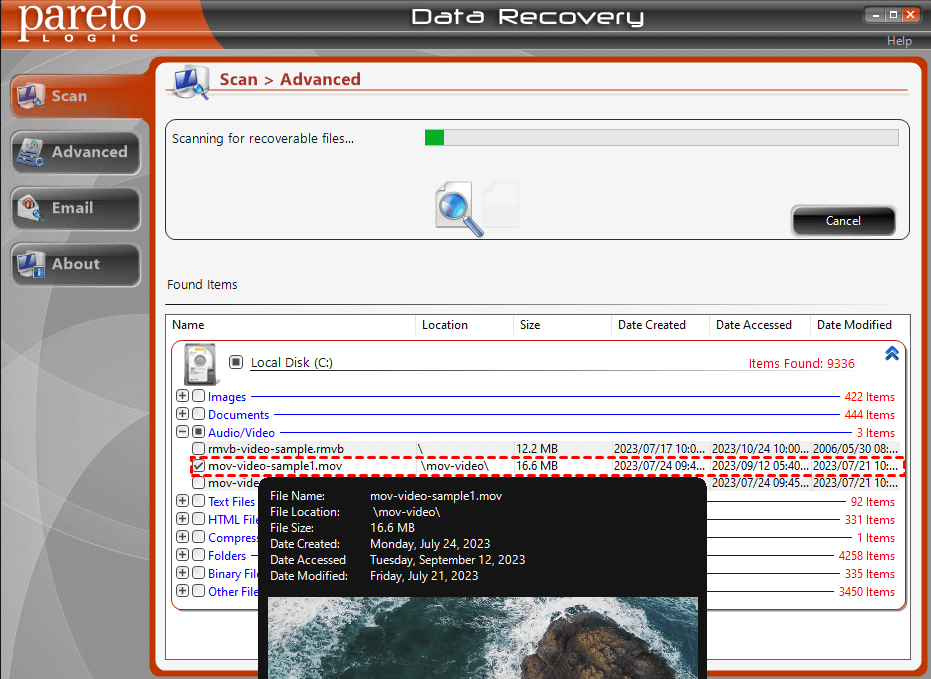Click the Email sidebar envelope icon
This screenshot has height=679, width=931.
(x=30, y=208)
